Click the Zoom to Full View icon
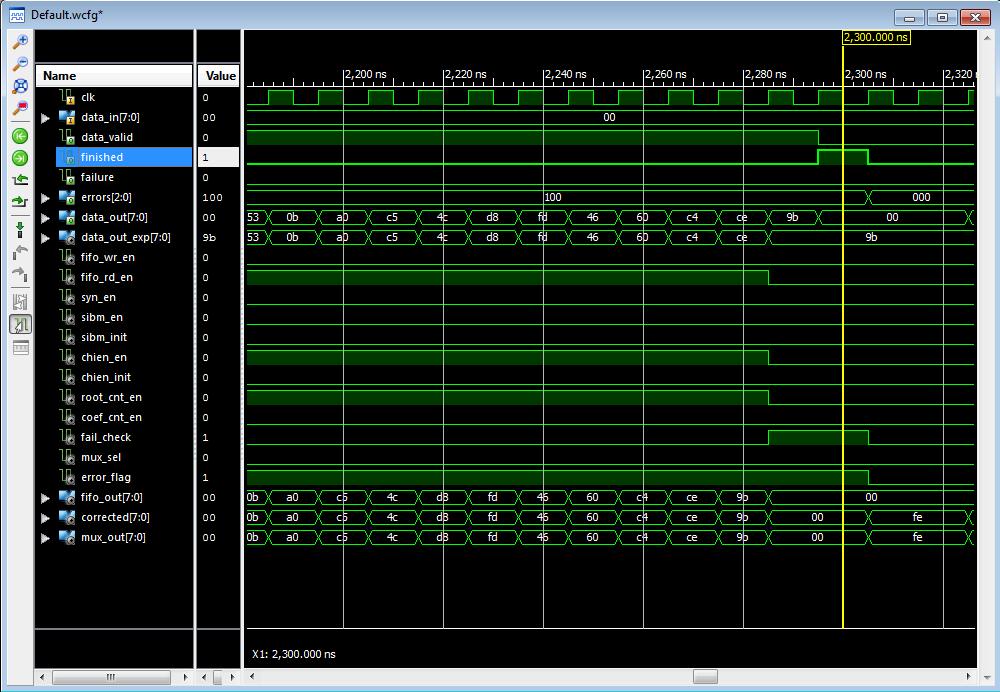 pyautogui.click(x=20, y=85)
